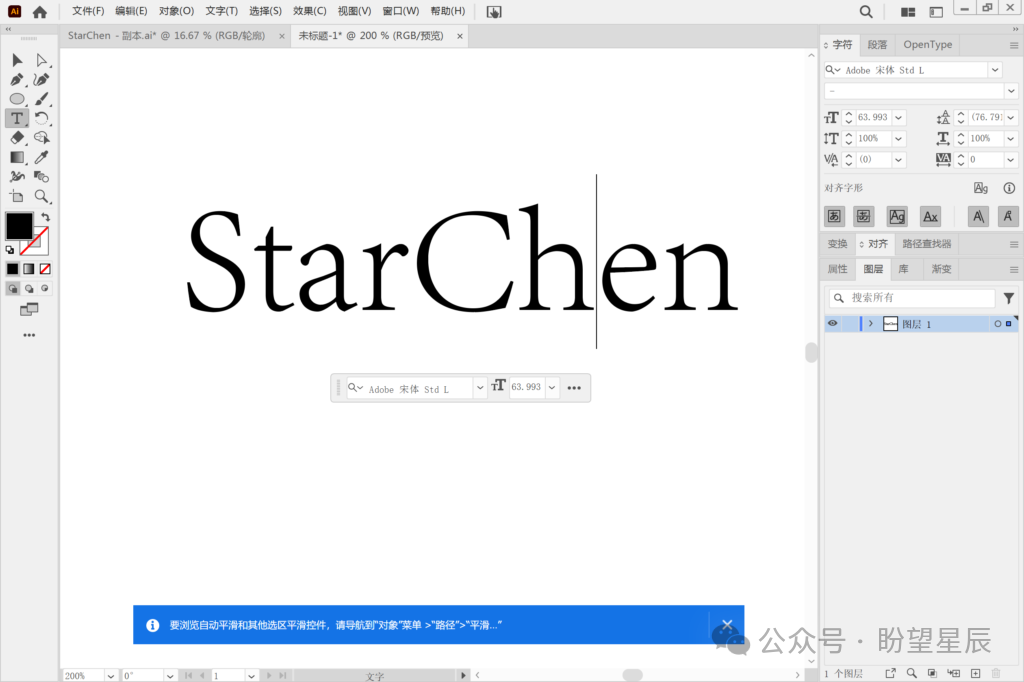Click the home icon in top bar

pos(40,12)
